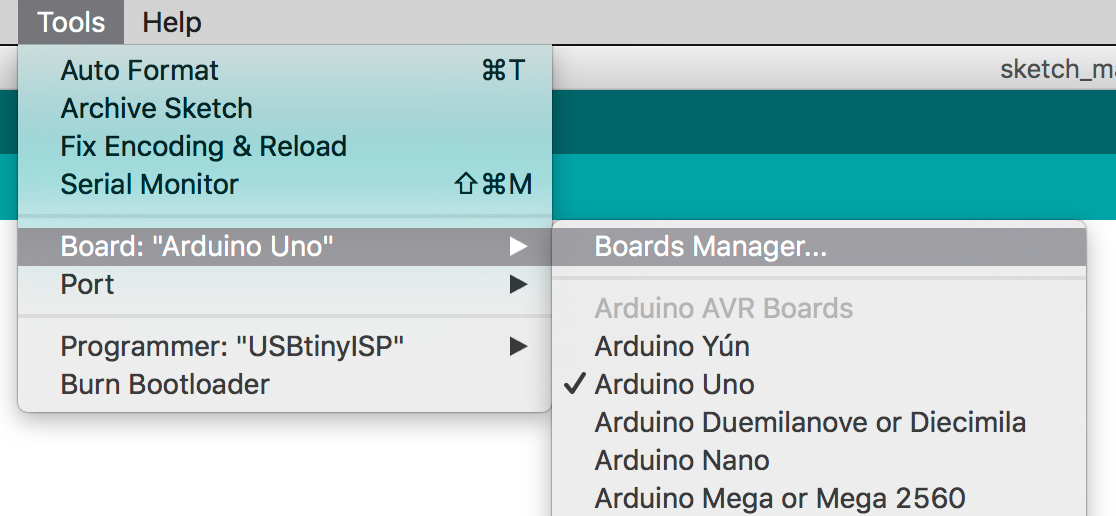Run Auto Format on the sketch
1116x516 pixels.
pos(139,70)
